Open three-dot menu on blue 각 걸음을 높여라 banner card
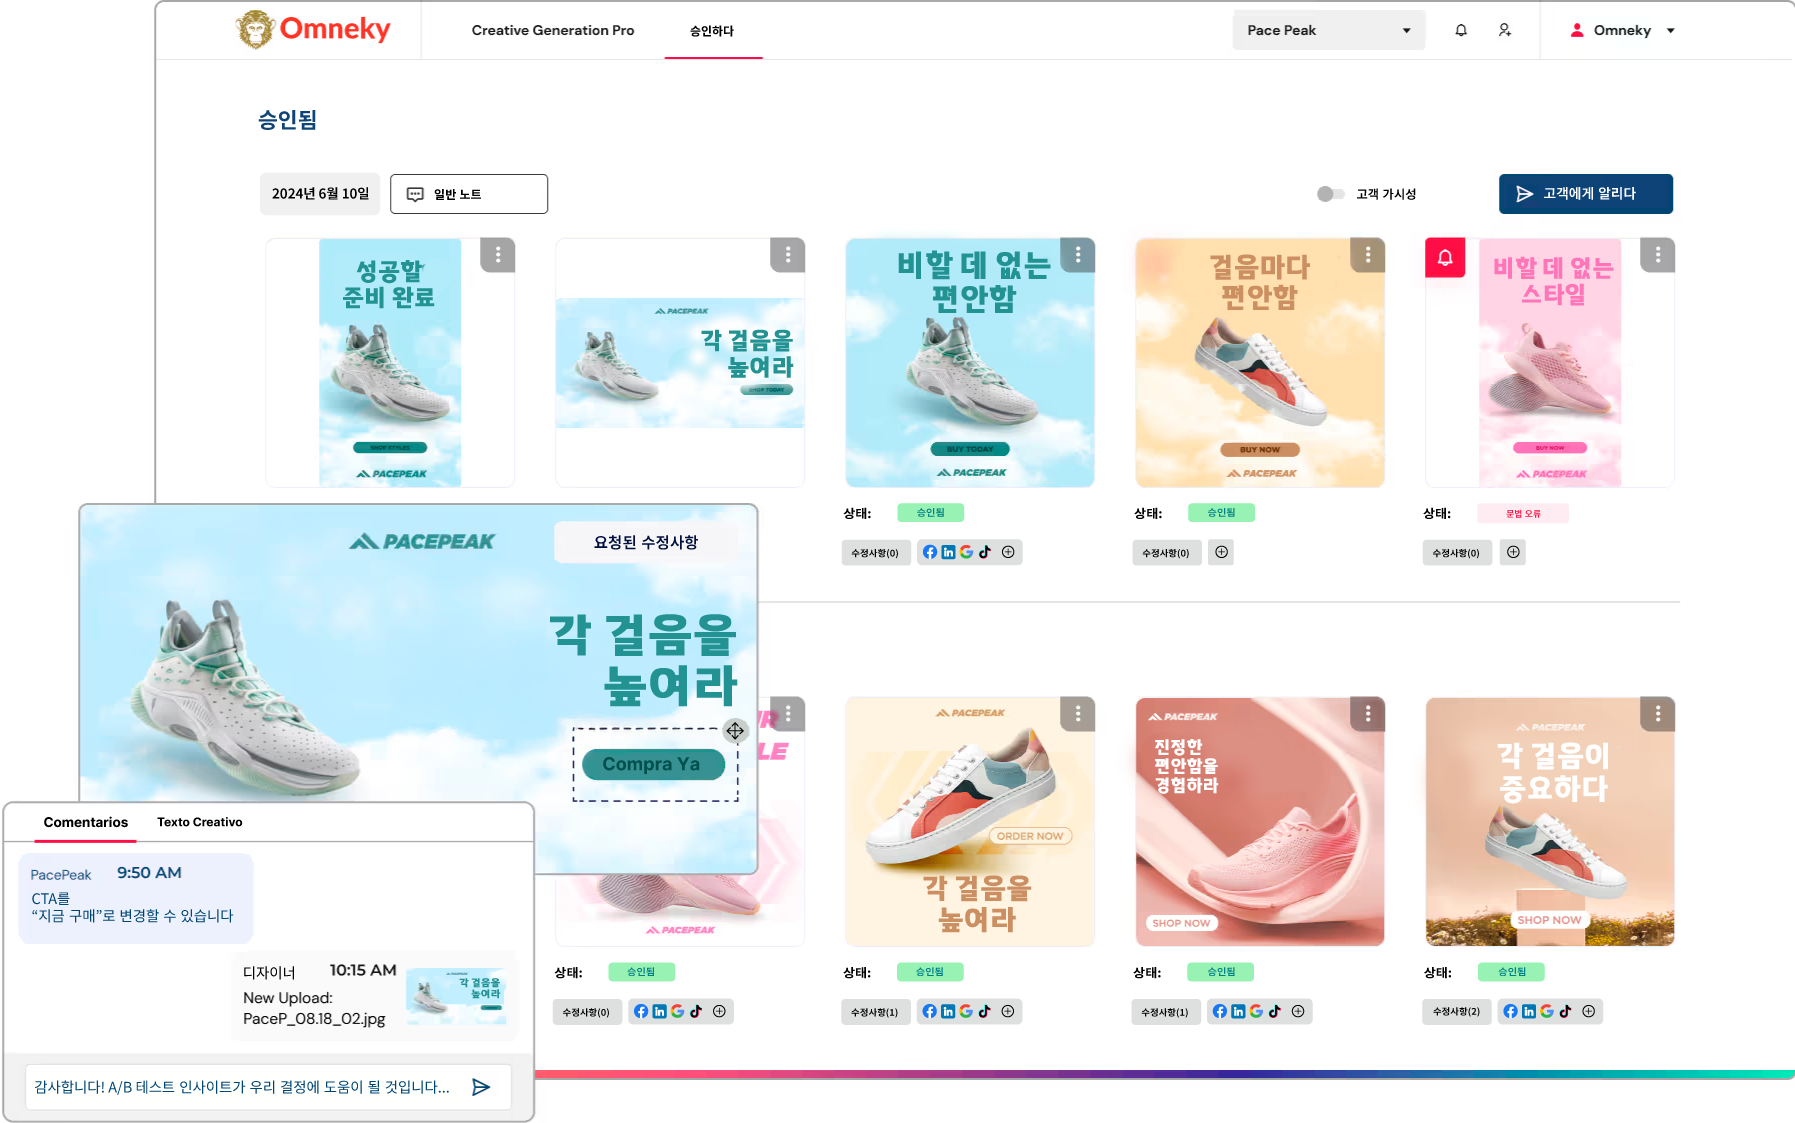 (788, 255)
